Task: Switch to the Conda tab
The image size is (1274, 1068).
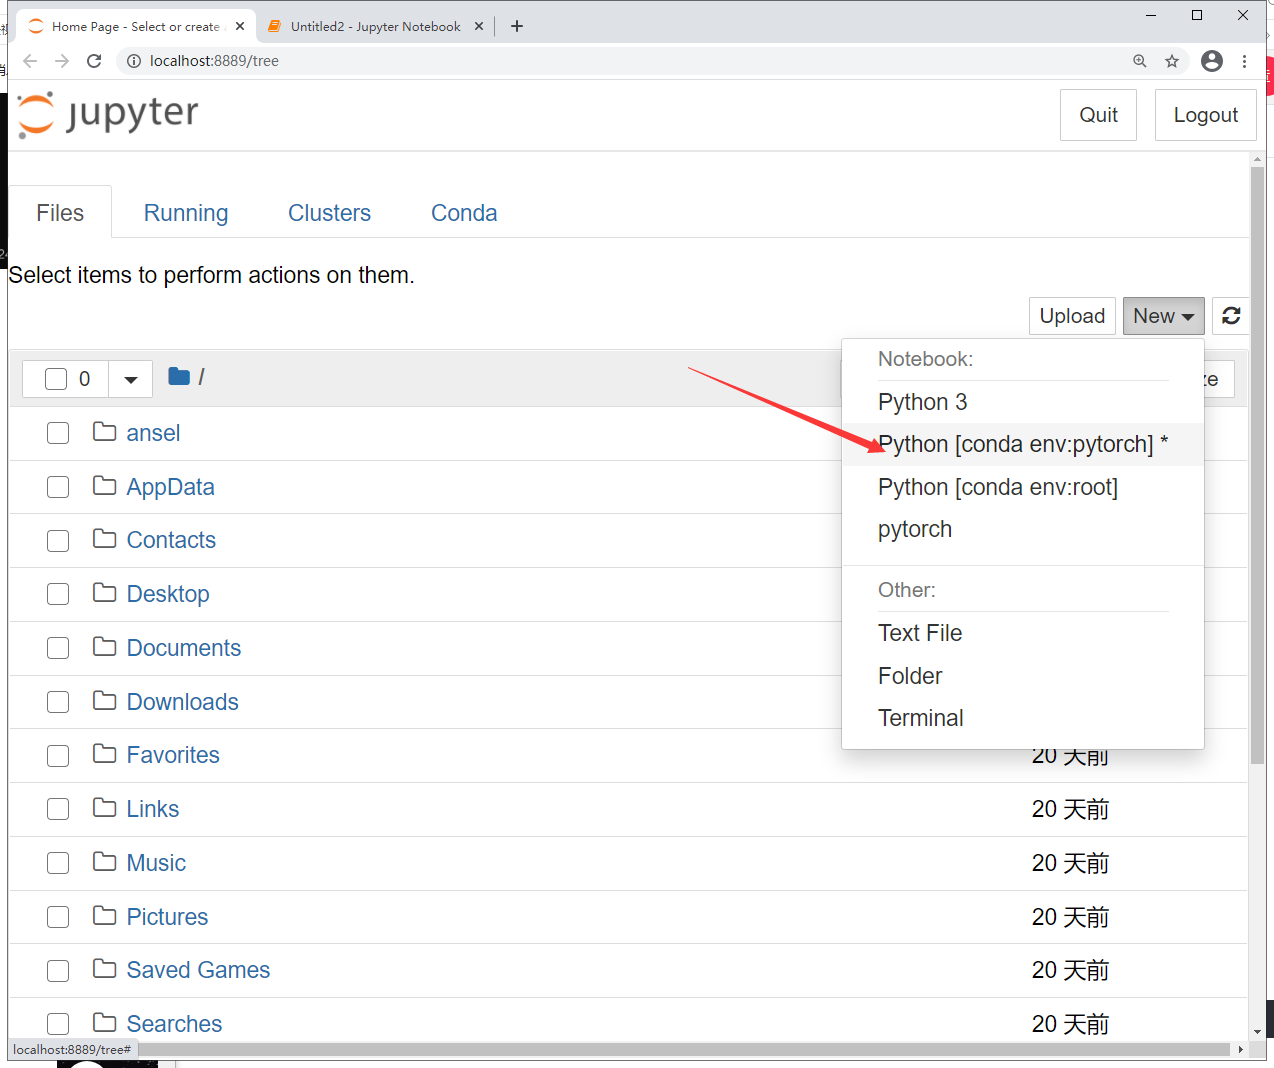Action: [x=463, y=212]
